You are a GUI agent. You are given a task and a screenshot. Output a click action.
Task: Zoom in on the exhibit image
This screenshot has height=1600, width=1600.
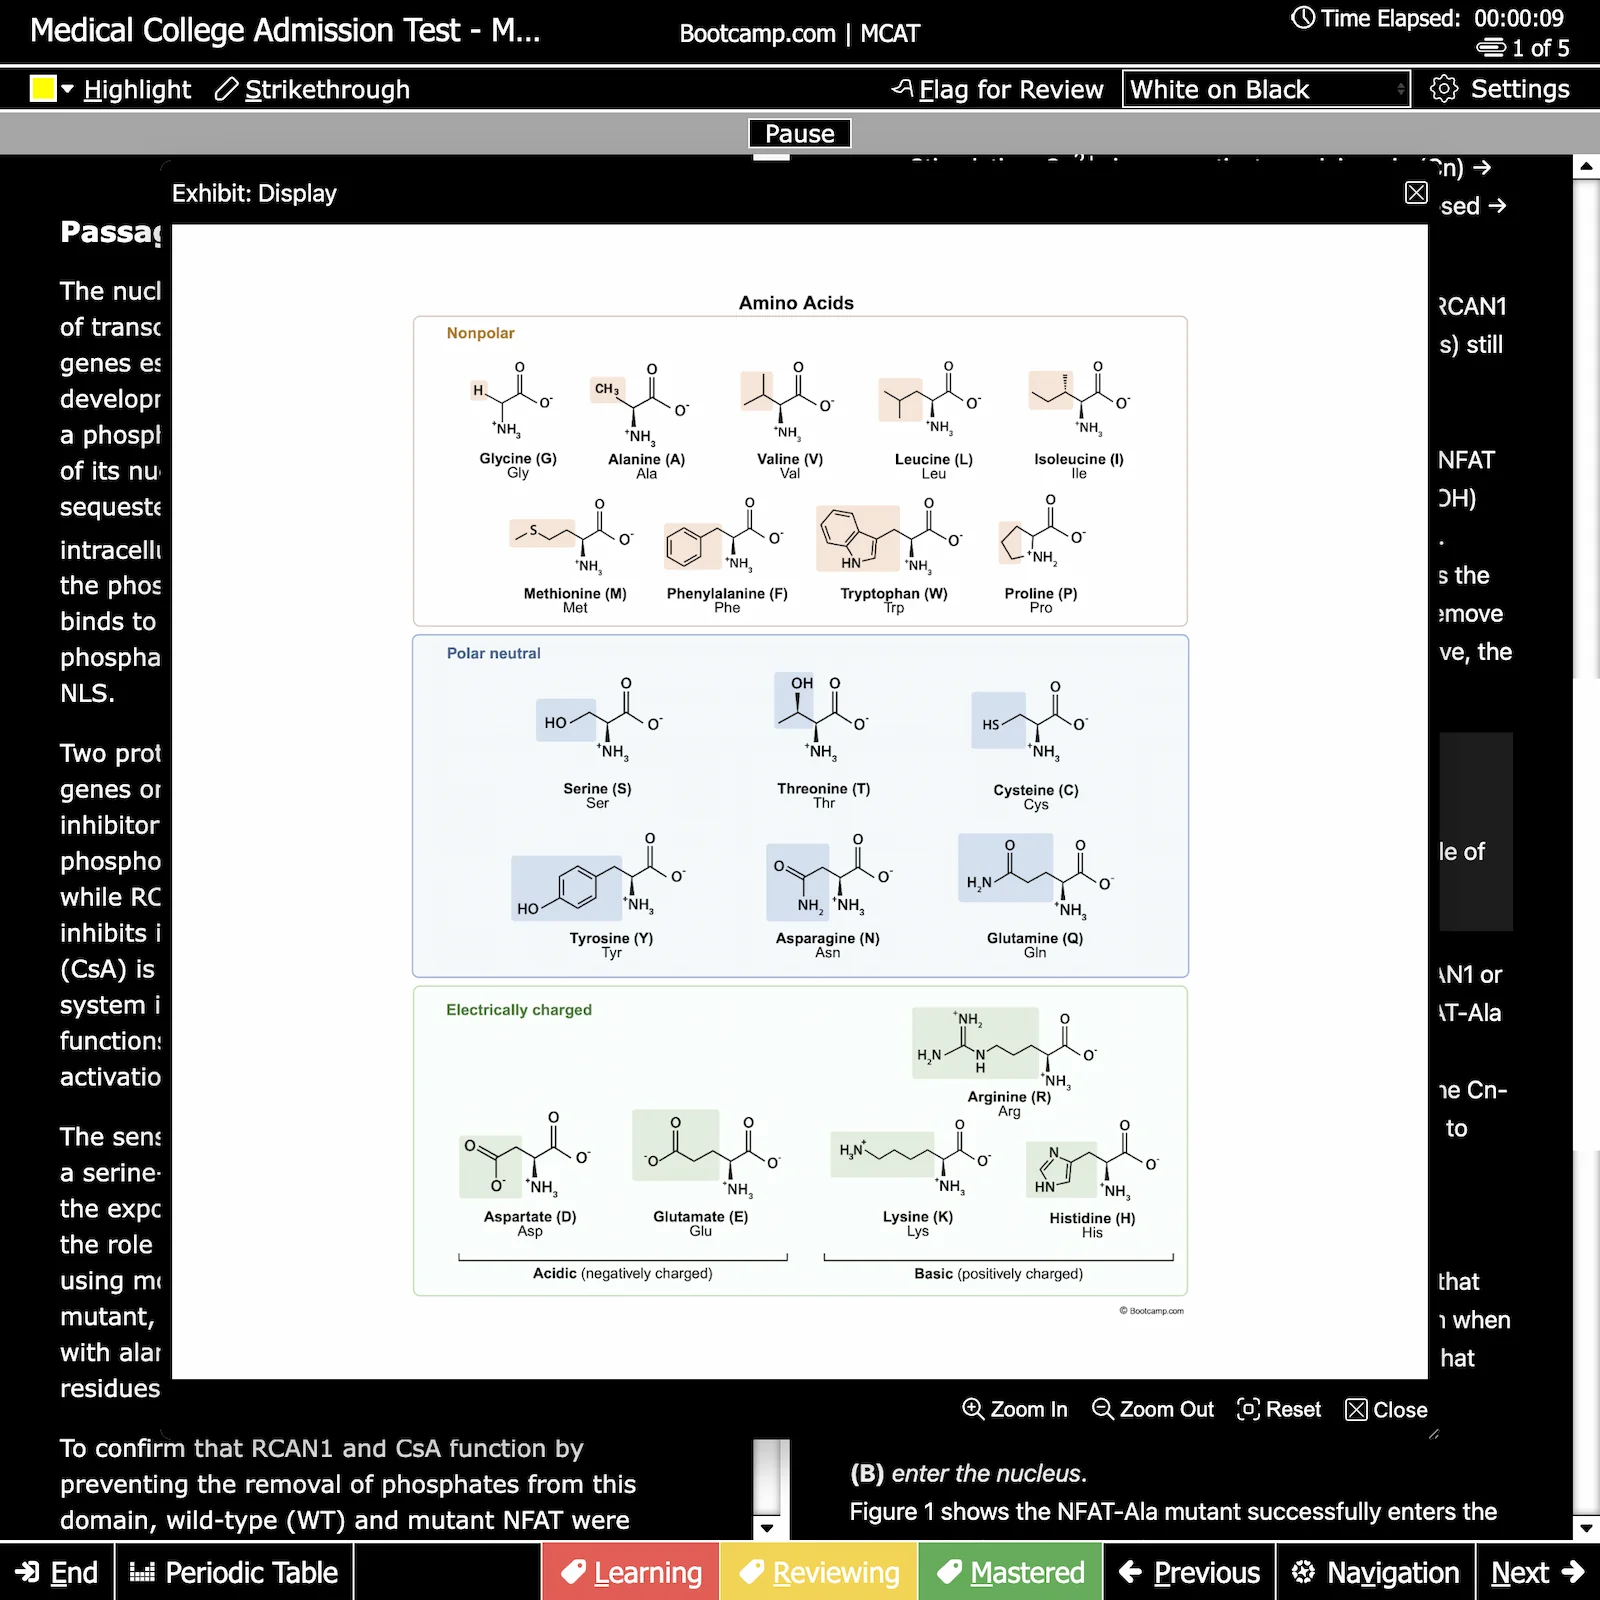click(x=1014, y=1409)
